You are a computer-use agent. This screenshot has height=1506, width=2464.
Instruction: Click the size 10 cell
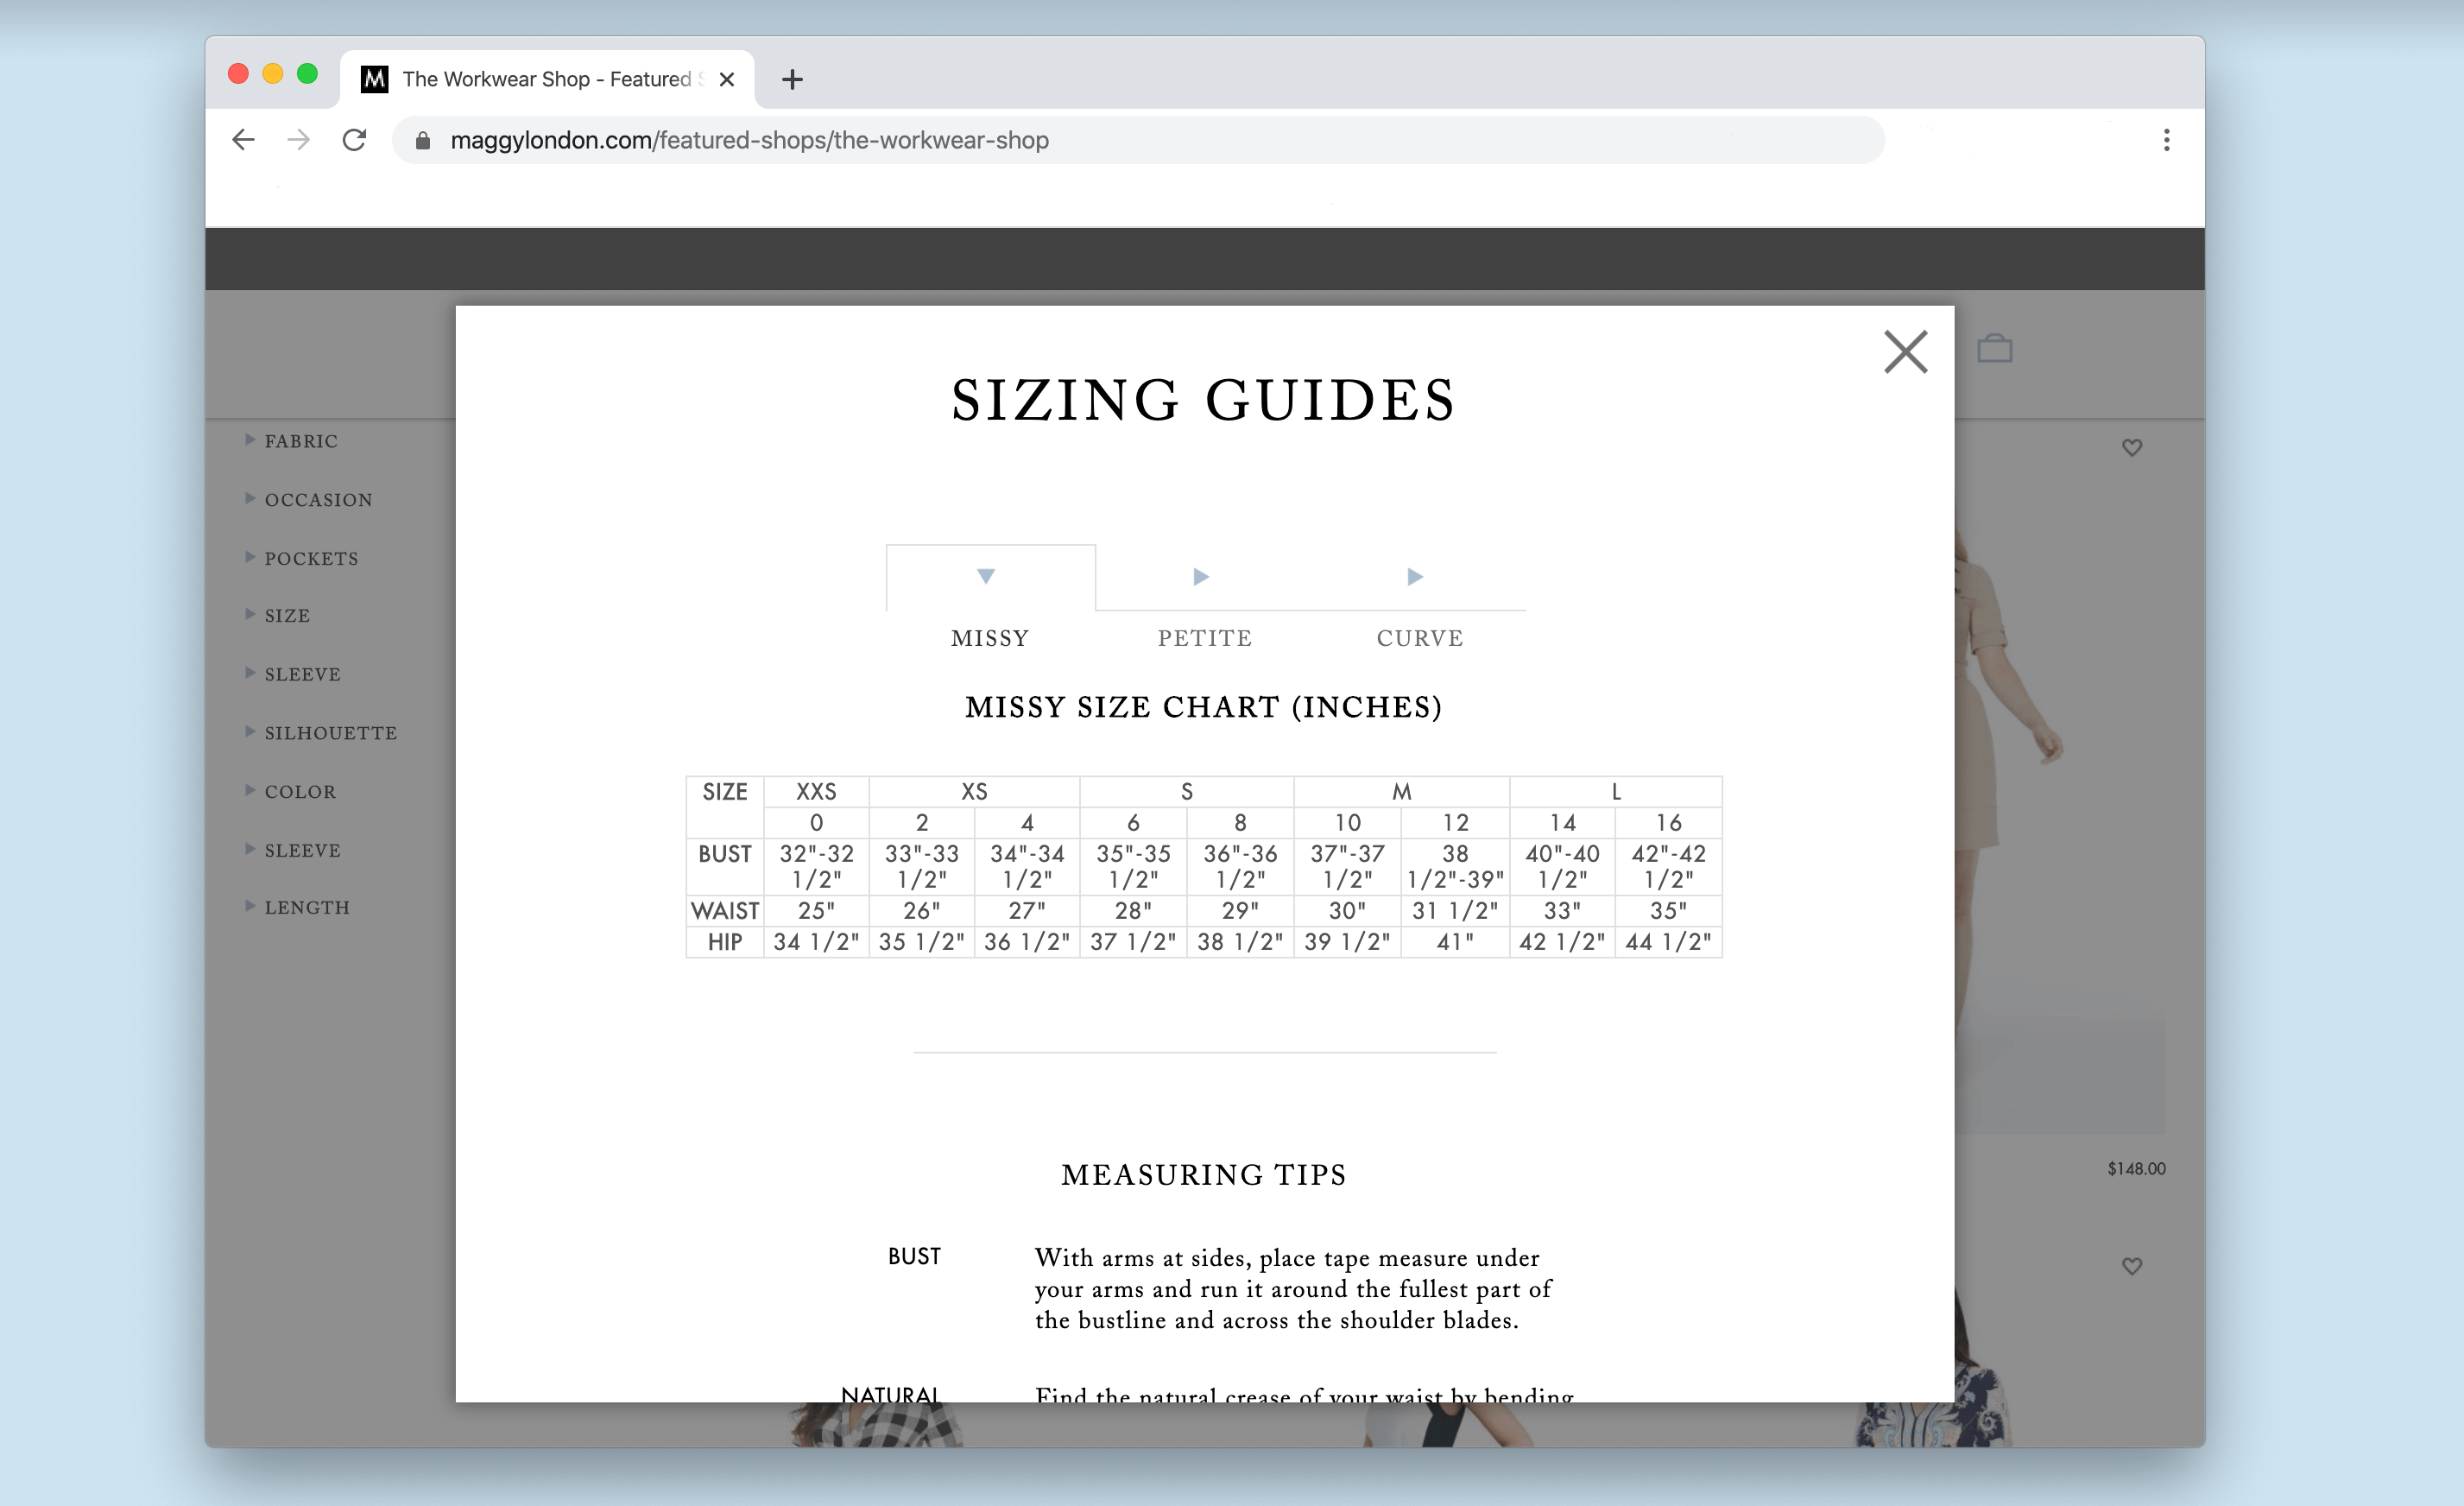click(x=1347, y=822)
